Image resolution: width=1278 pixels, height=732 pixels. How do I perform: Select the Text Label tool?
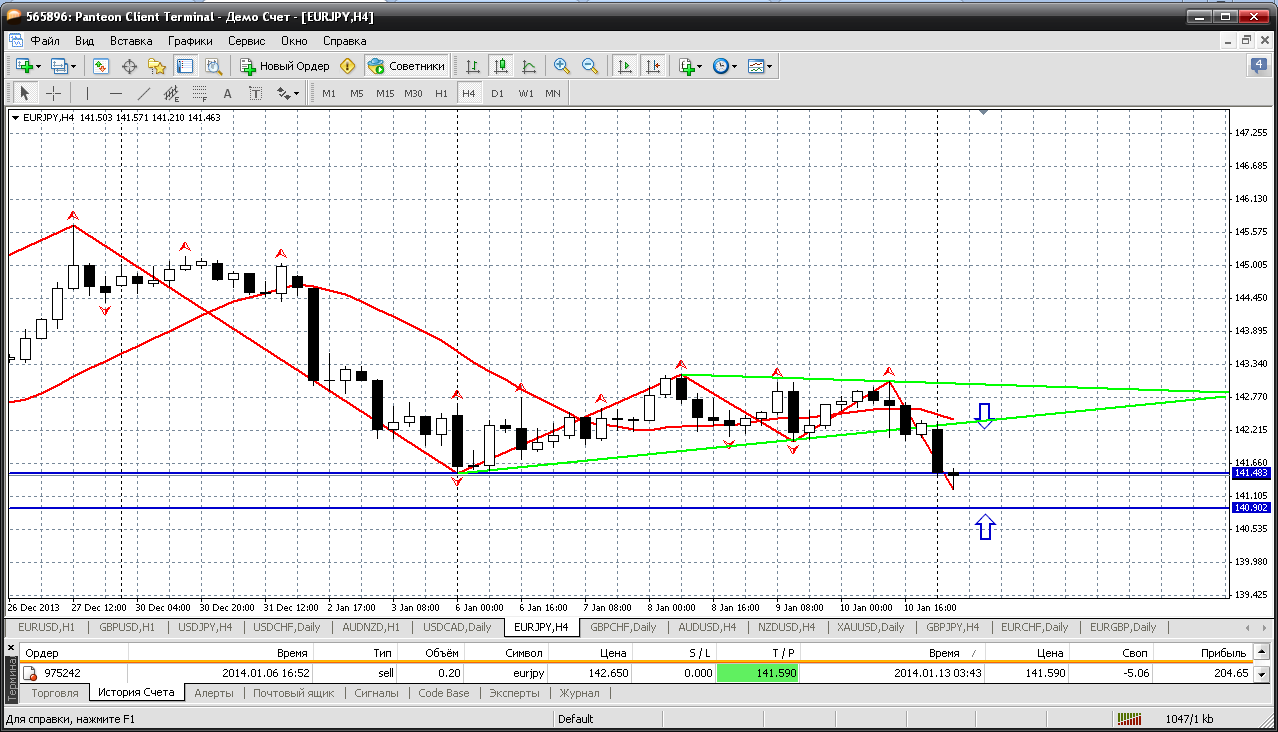[x=255, y=93]
